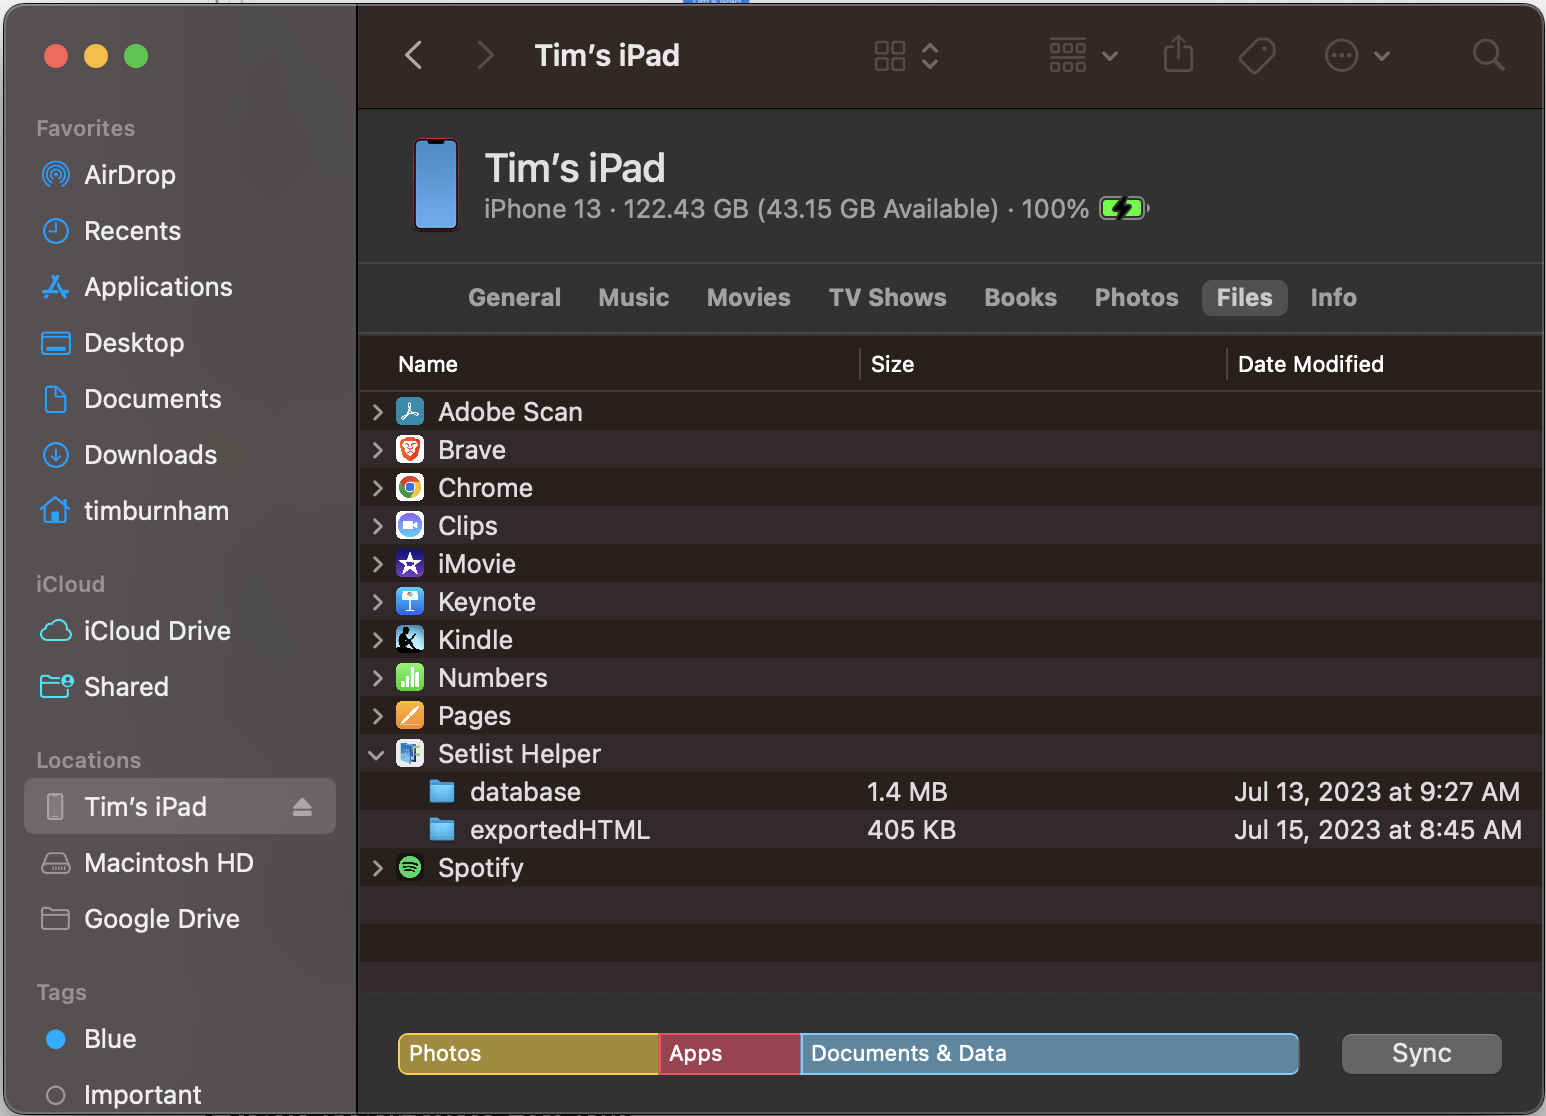Click the Spotify app icon
Image resolution: width=1546 pixels, height=1116 pixels.
click(x=410, y=867)
